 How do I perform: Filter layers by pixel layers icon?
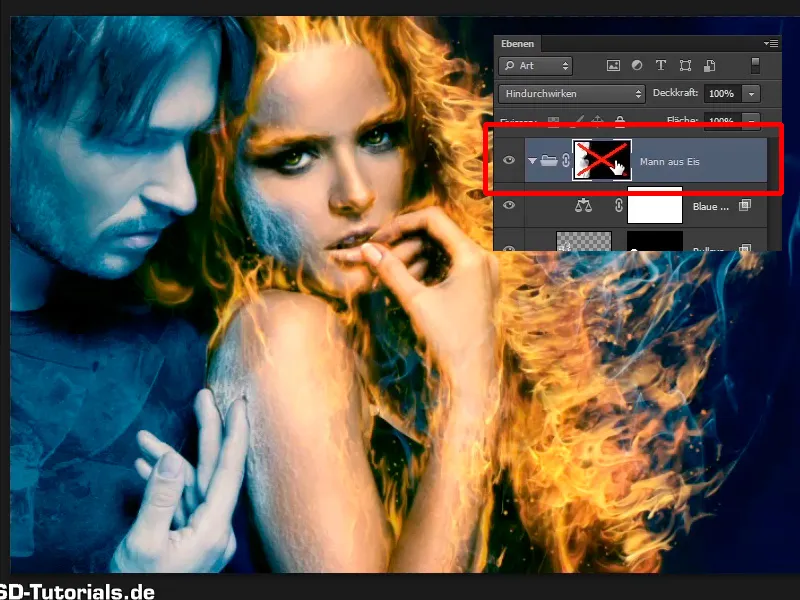pos(613,65)
